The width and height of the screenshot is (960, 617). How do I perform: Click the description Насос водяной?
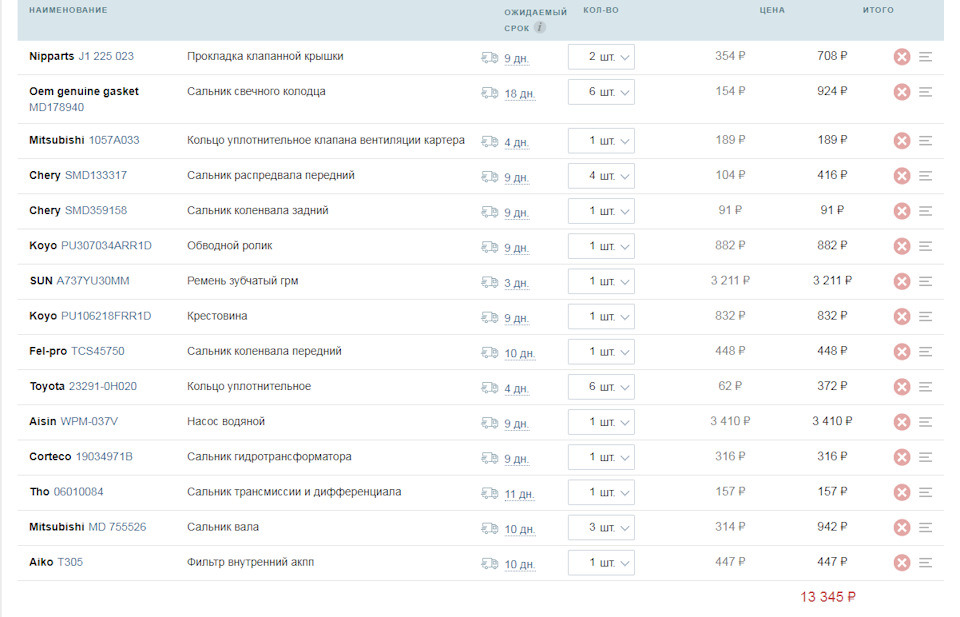226,422
